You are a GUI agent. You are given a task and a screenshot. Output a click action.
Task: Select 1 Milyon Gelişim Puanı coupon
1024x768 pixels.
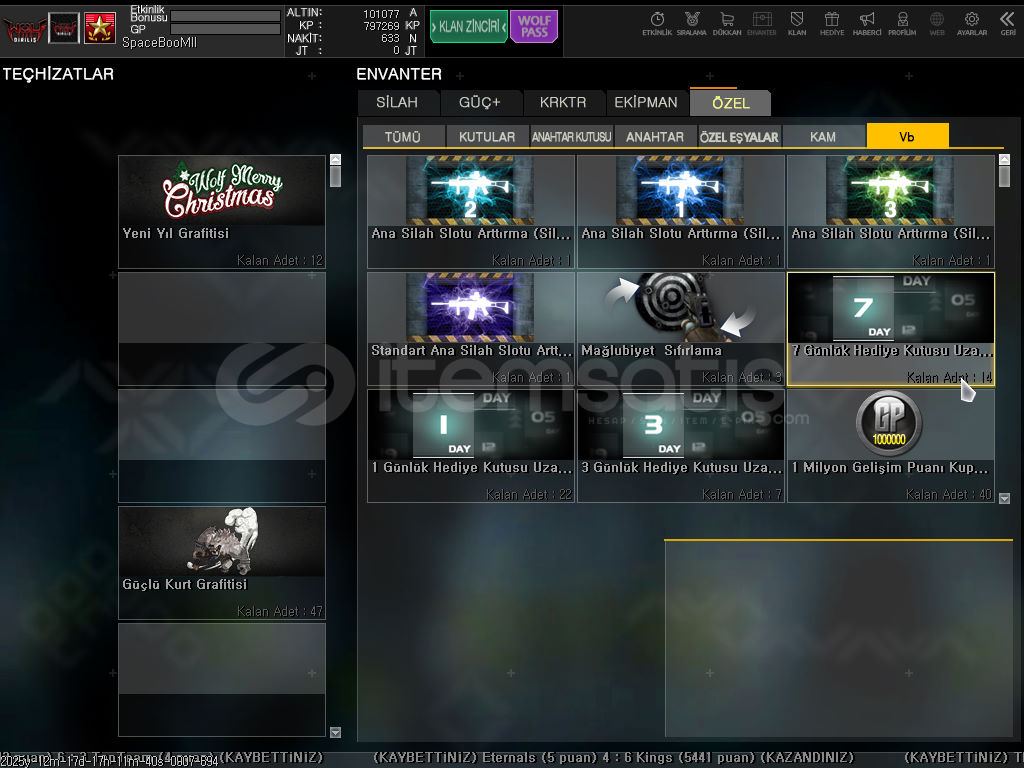[x=891, y=446]
